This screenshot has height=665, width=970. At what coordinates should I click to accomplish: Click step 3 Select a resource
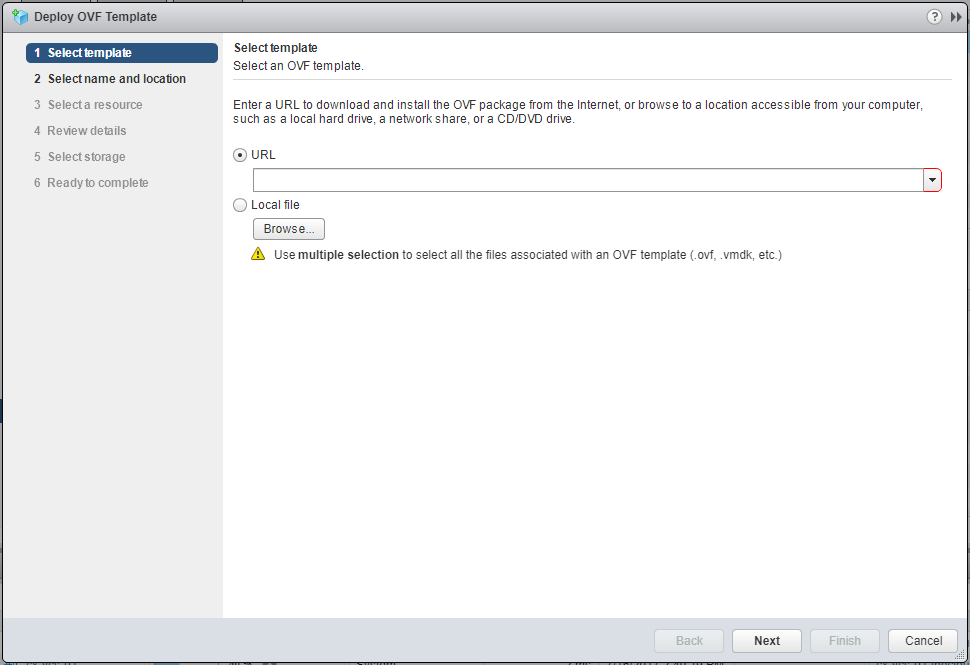[95, 105]
